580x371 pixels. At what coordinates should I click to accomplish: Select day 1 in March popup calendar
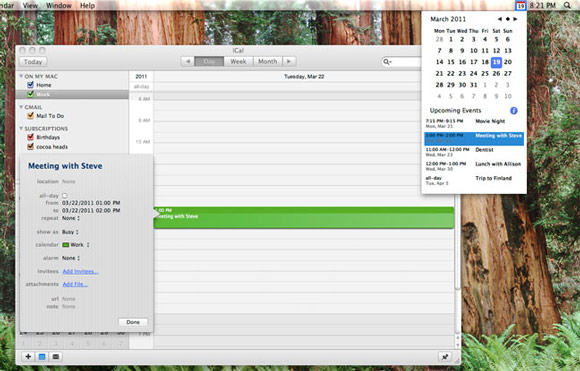[x=451, y=39]
